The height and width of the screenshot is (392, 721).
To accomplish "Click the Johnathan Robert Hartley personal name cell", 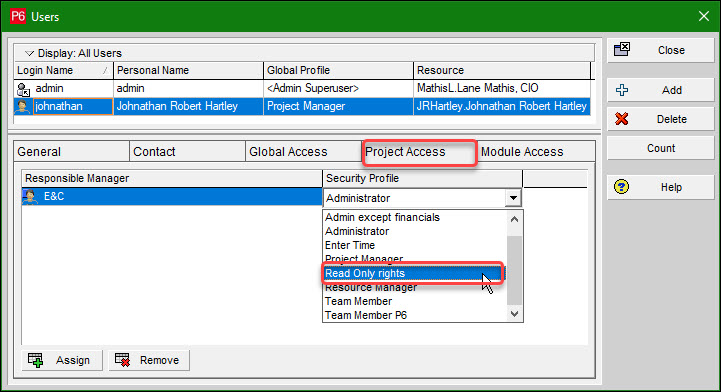I will click(189, 106).
